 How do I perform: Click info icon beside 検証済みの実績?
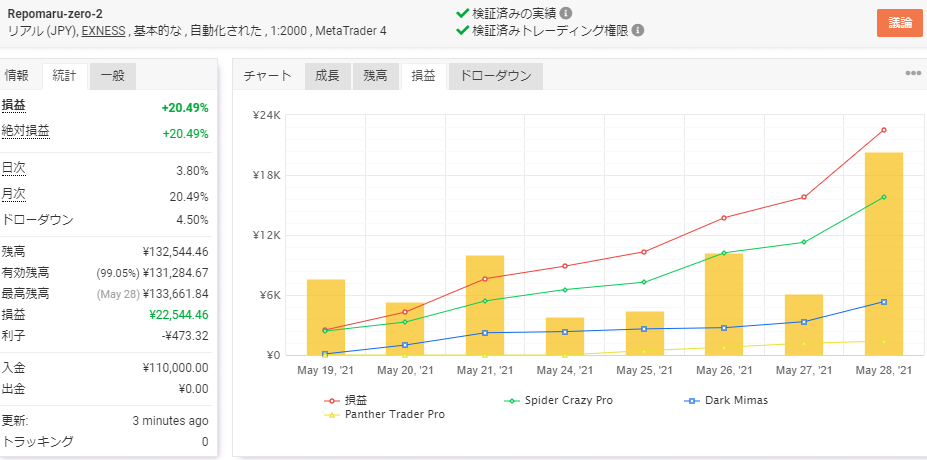pos(566,14)
